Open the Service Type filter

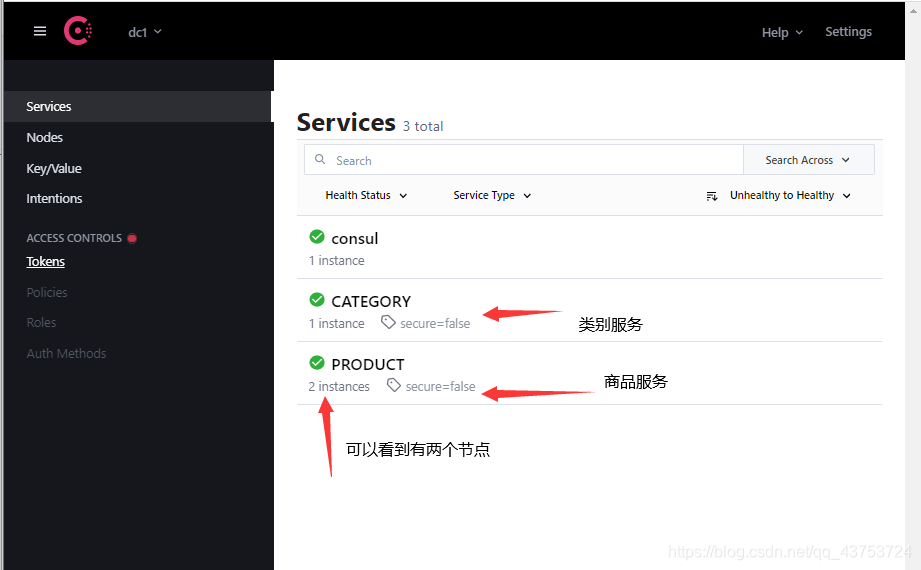point(492,195)
